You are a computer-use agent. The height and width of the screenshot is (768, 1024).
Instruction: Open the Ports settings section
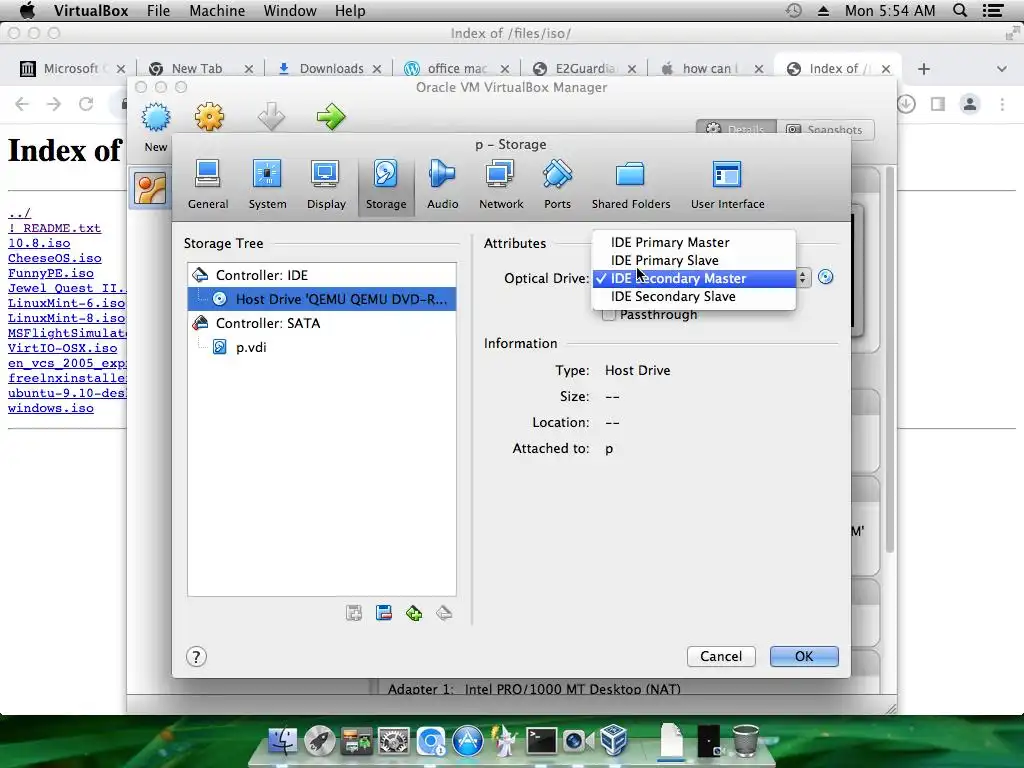point(557,184)
